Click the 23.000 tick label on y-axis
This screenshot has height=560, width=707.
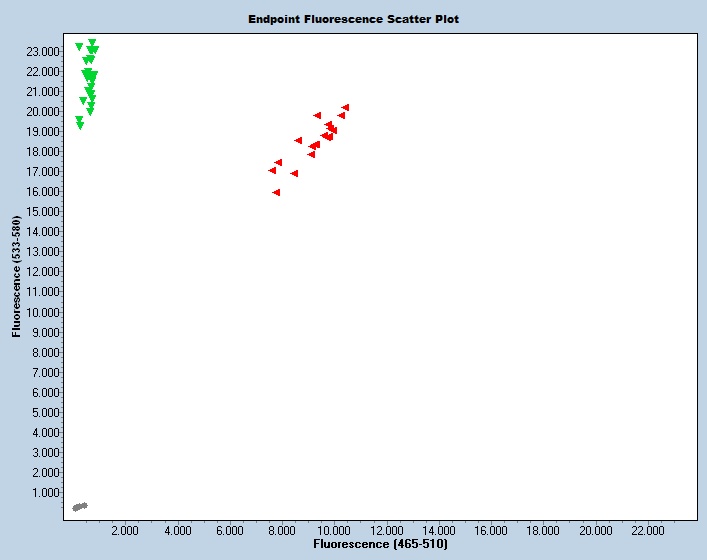(x=43, y=51)
